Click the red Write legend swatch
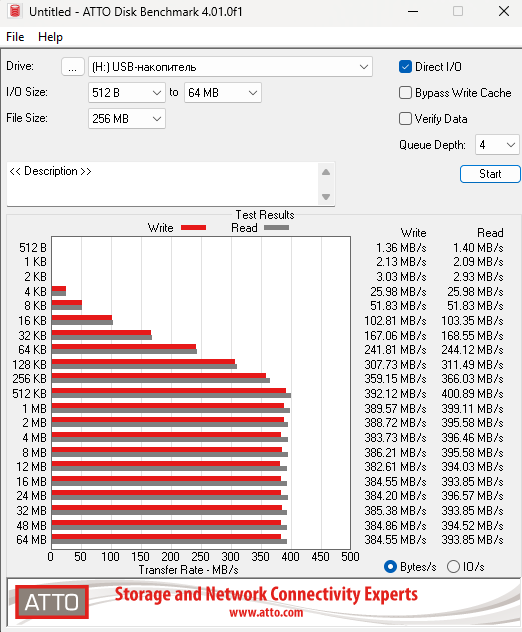This screenshot has width=522, height=632. coord(193,228)
